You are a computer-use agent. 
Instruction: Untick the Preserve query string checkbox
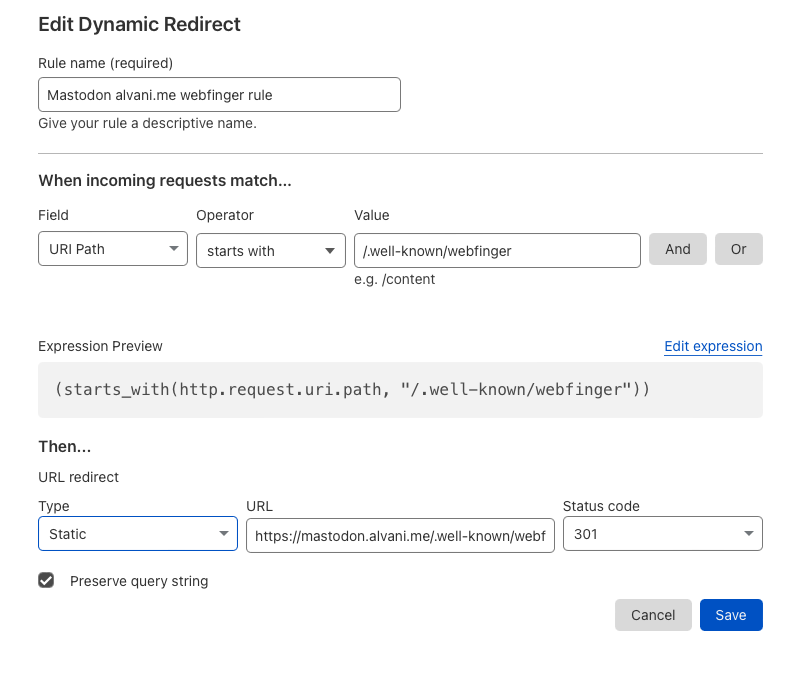pos(46,580)
